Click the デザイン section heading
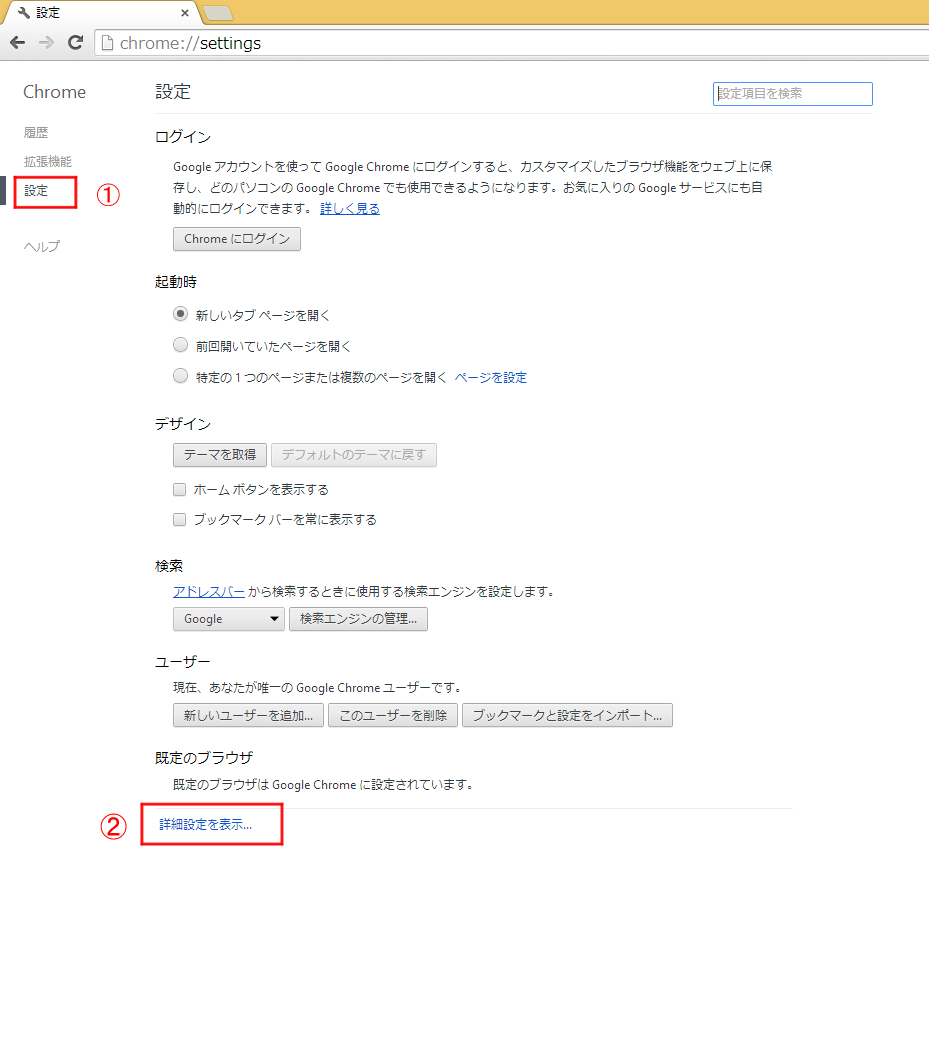 183,424
